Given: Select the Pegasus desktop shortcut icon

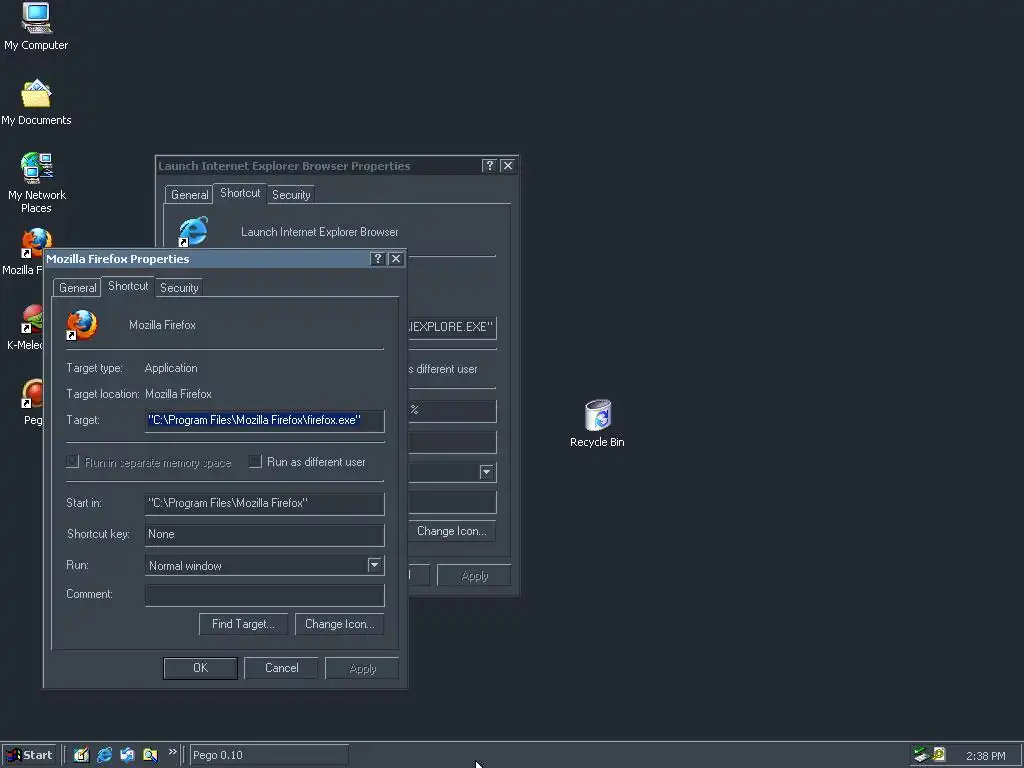Looking at the screenshot, I should pyautogui.click(x=31, y=394).
